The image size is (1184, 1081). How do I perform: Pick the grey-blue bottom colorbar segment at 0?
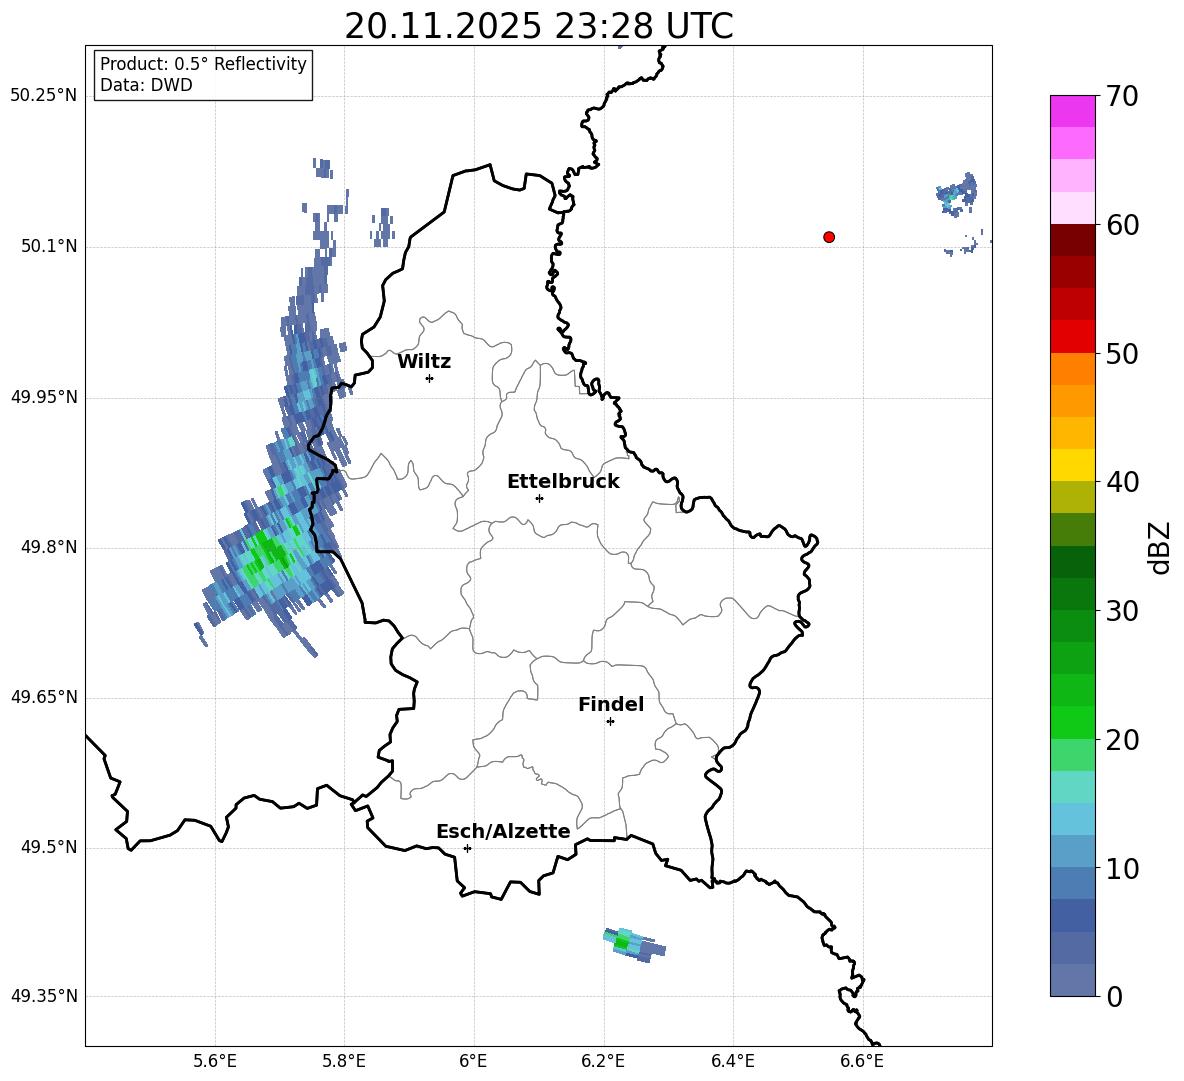[1072, 981]
